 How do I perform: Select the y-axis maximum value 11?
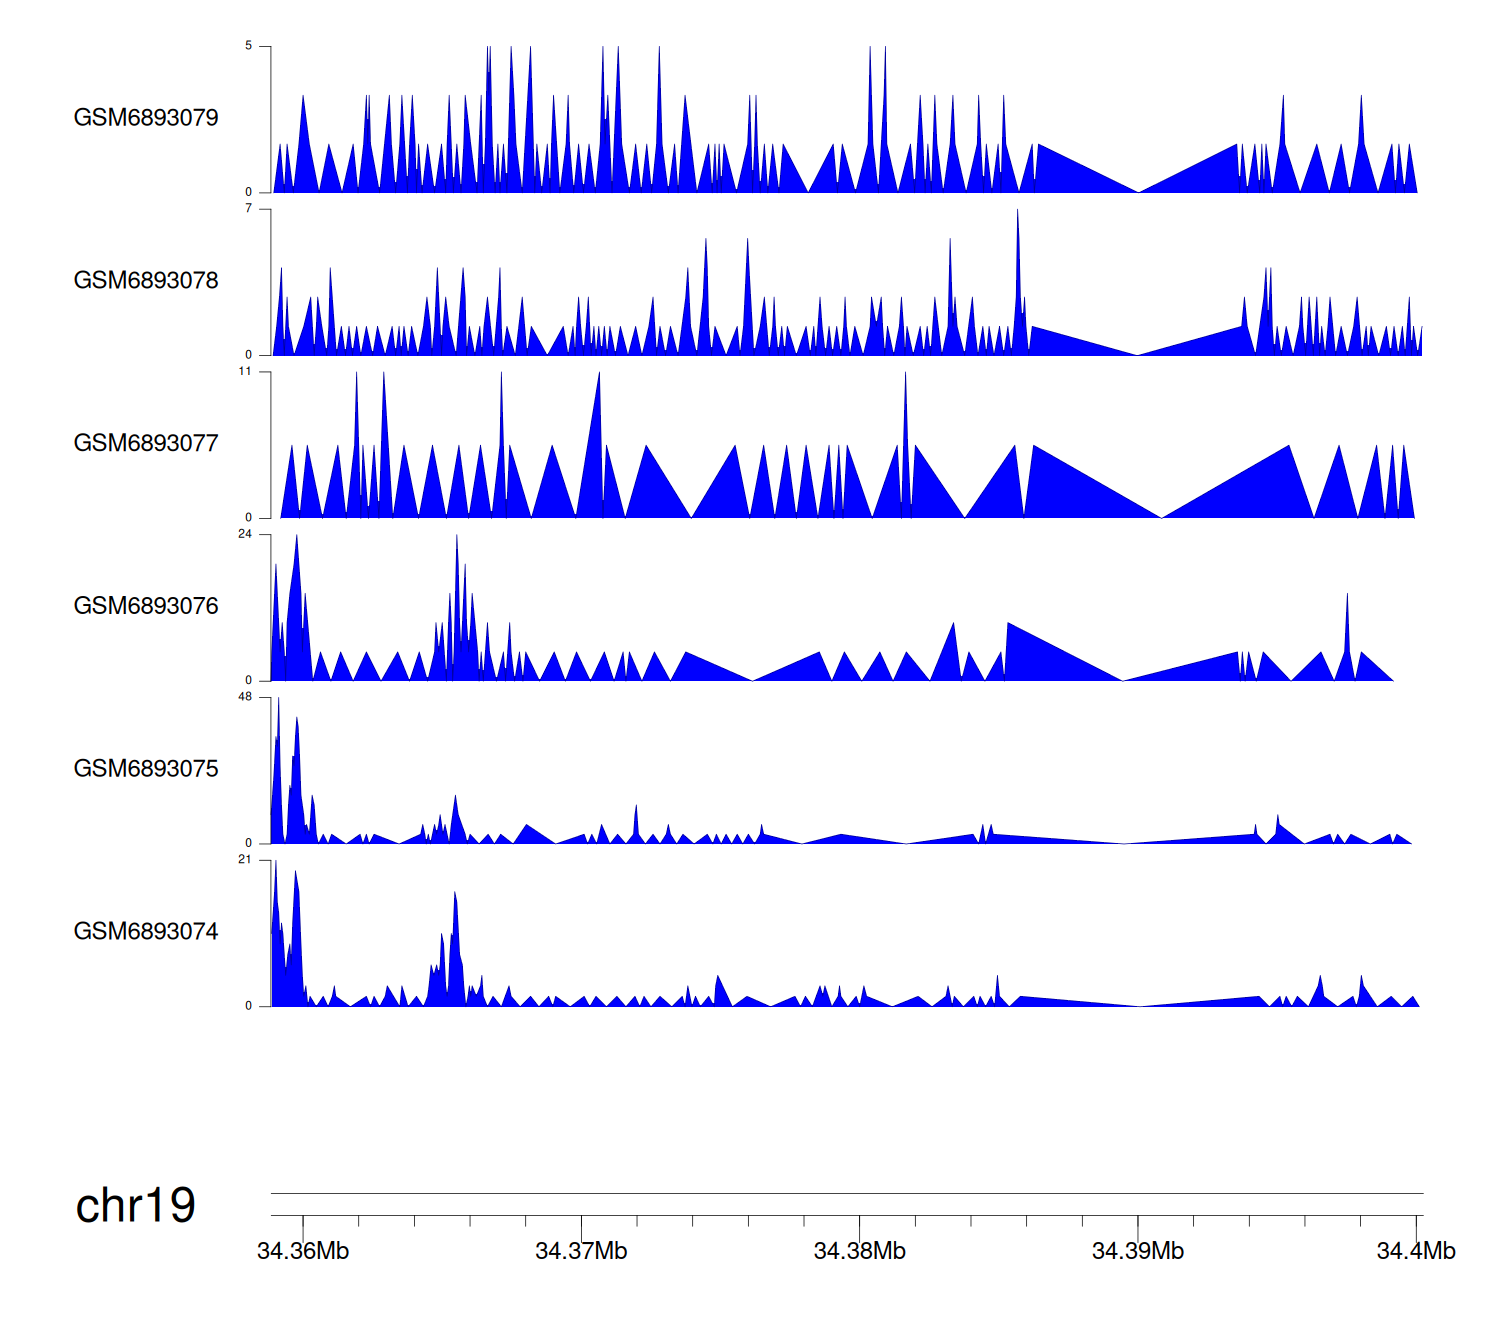click(245, 372)
